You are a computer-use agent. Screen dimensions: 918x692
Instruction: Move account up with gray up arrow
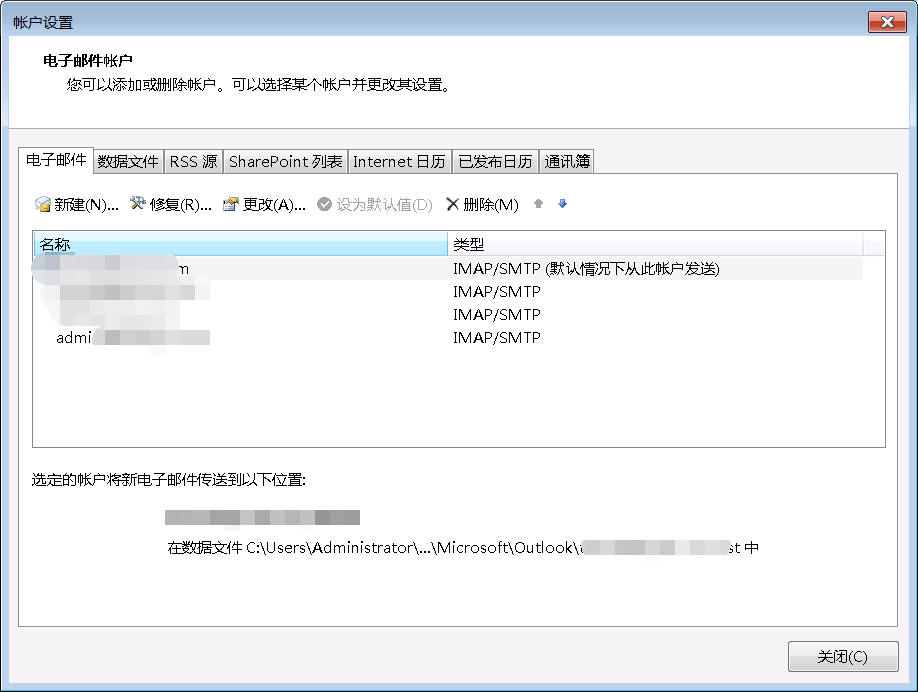pyautogui.click(x=538, y=204)
